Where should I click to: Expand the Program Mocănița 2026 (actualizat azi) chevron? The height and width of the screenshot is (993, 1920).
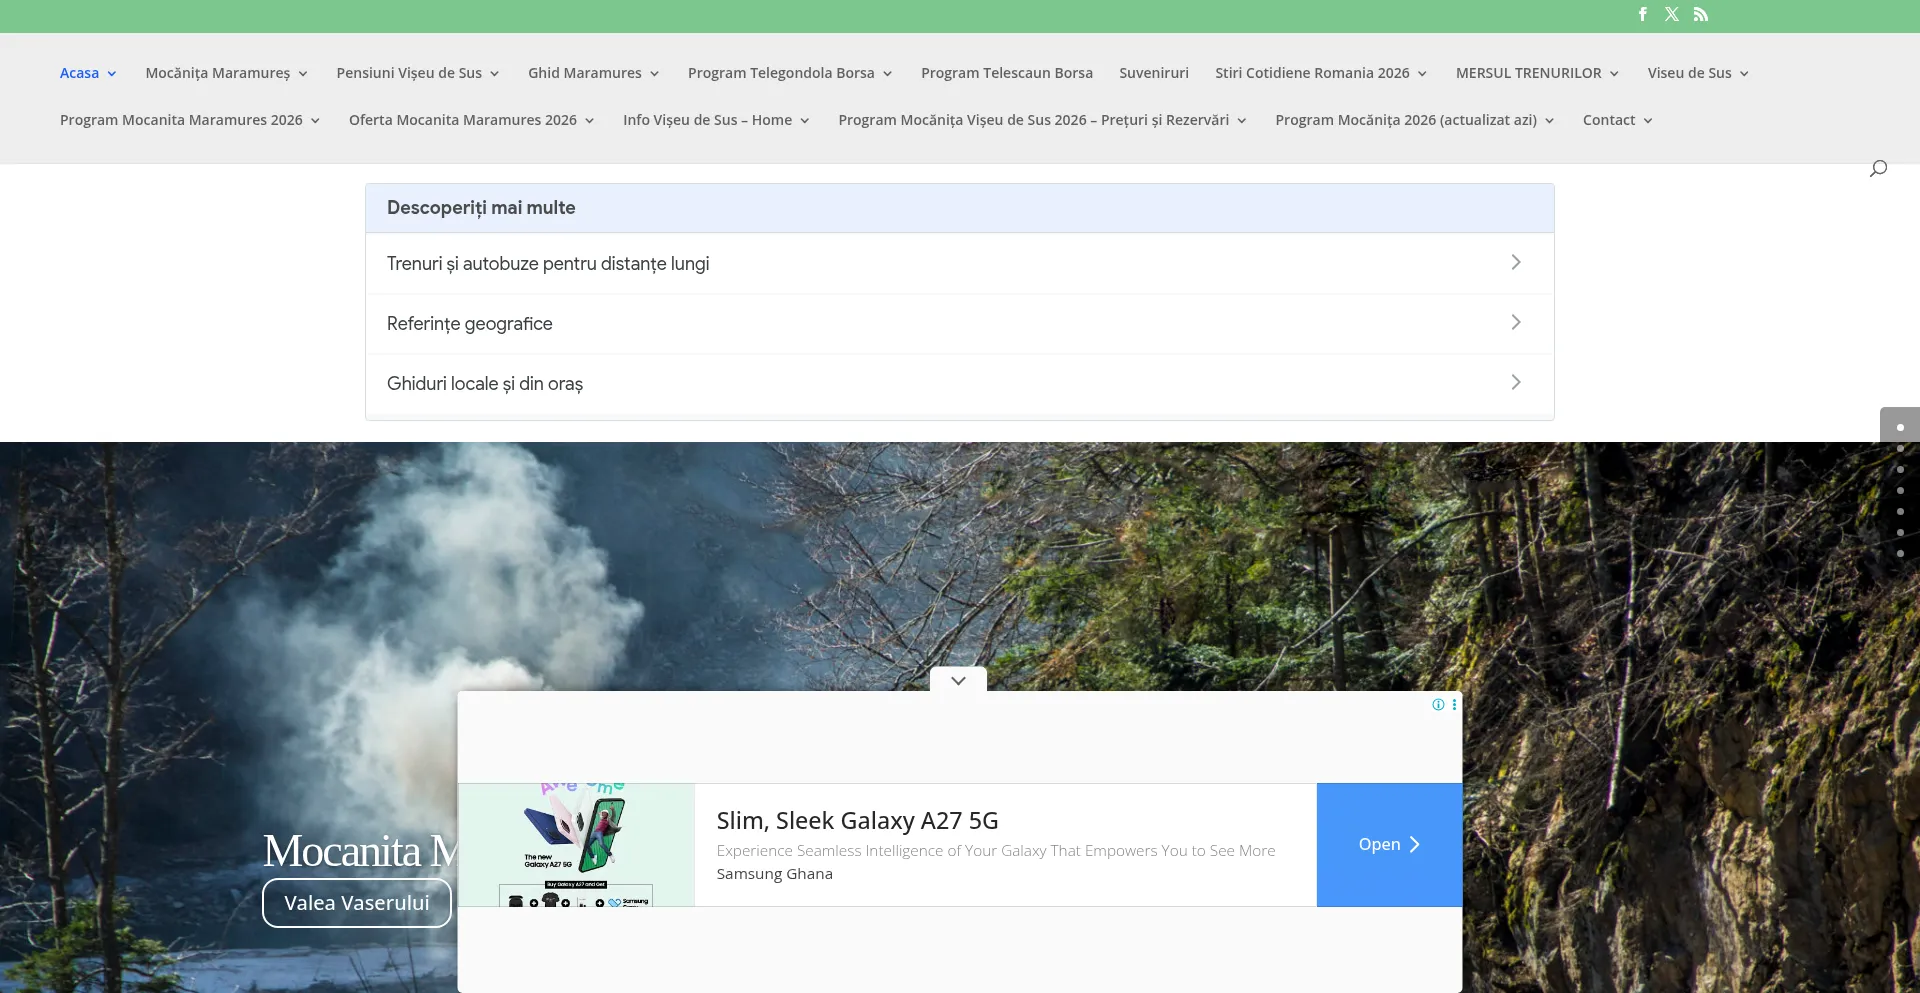1550,121
